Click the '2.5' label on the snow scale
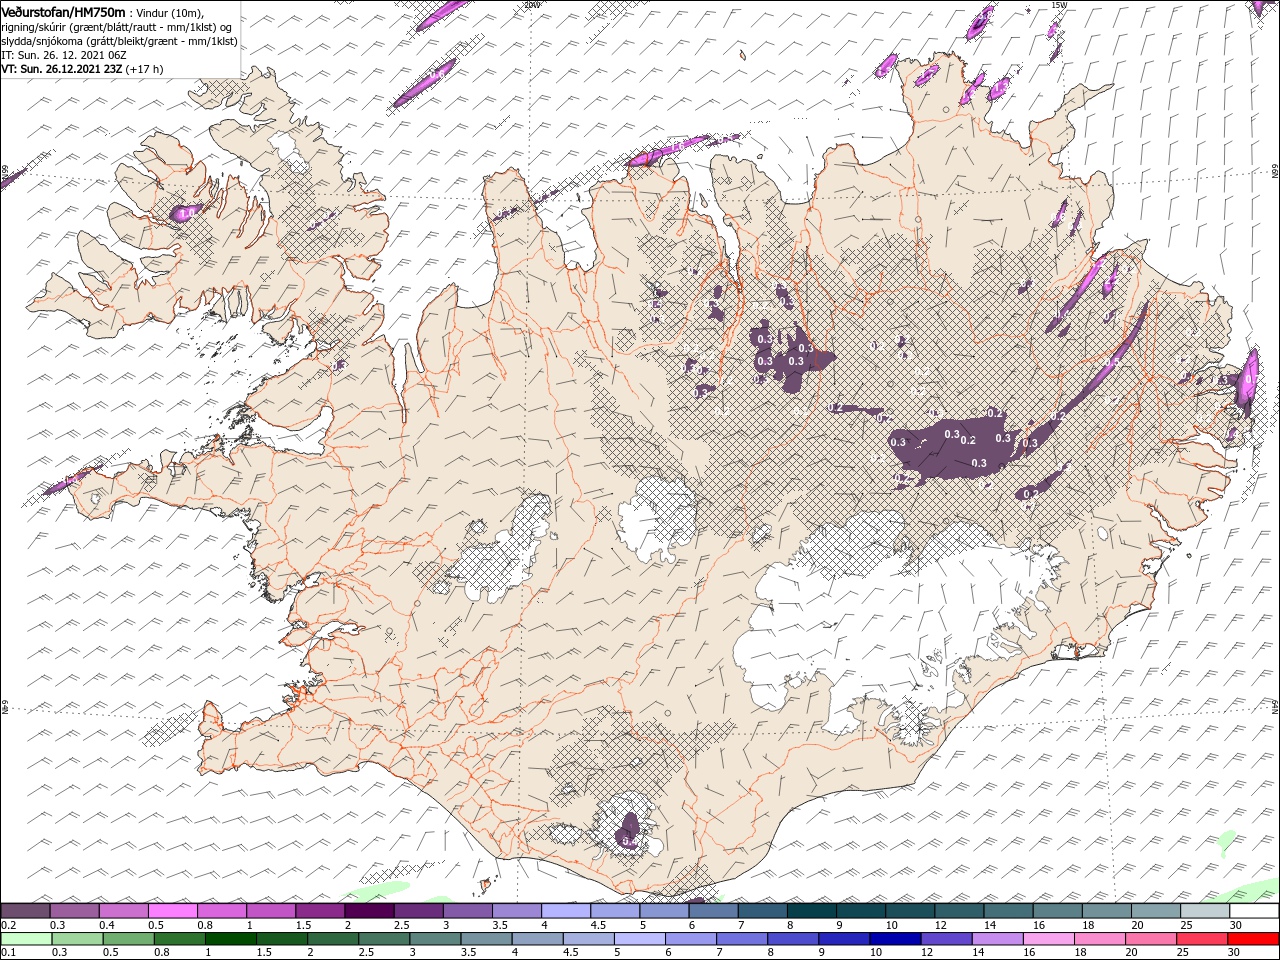 (x=402, y=925)
